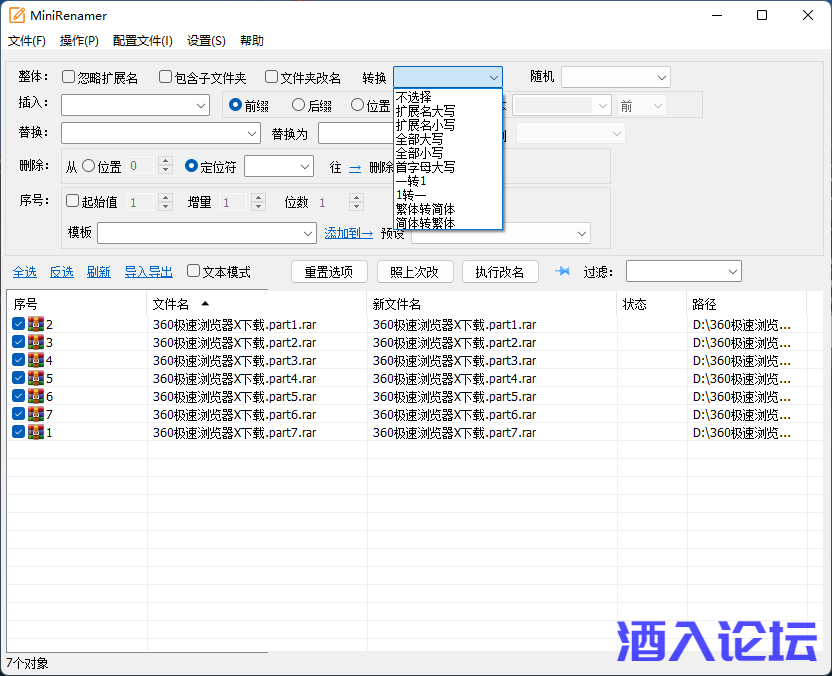Click the sort arrow in 文件名 column header
The height and width of the screenshot is (676, 832).
coord(205,303)
